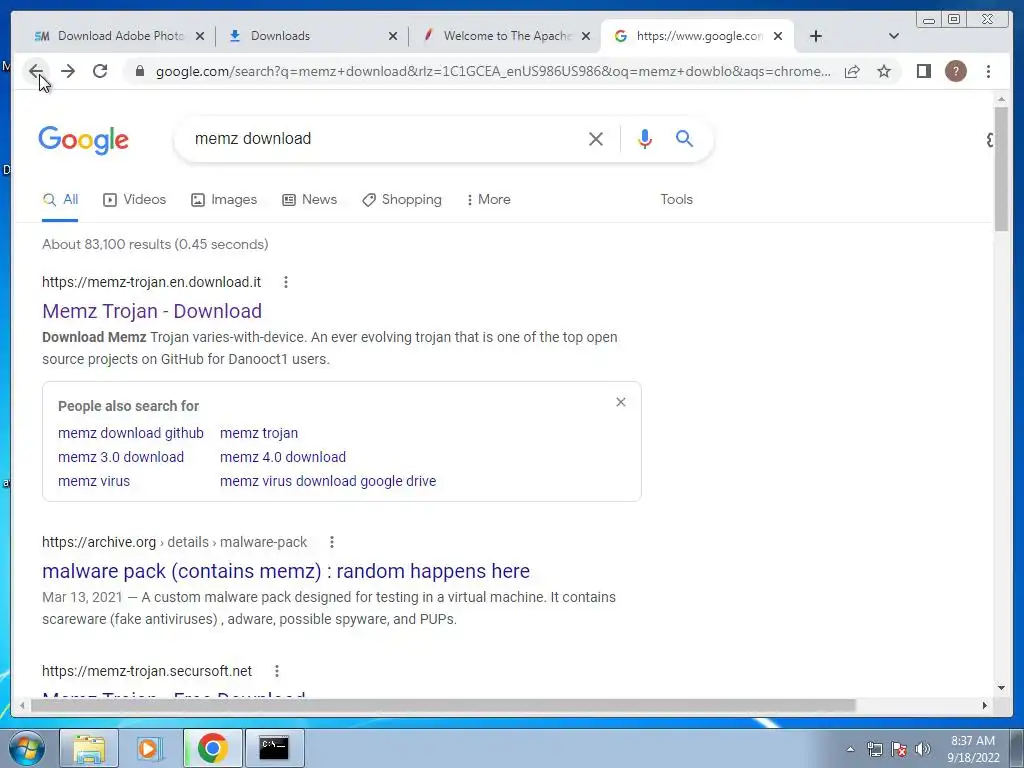The height and width of the screenshot is (768, 1024).
Task: Click the scroll down arrow
Action: click(1001, 687)
